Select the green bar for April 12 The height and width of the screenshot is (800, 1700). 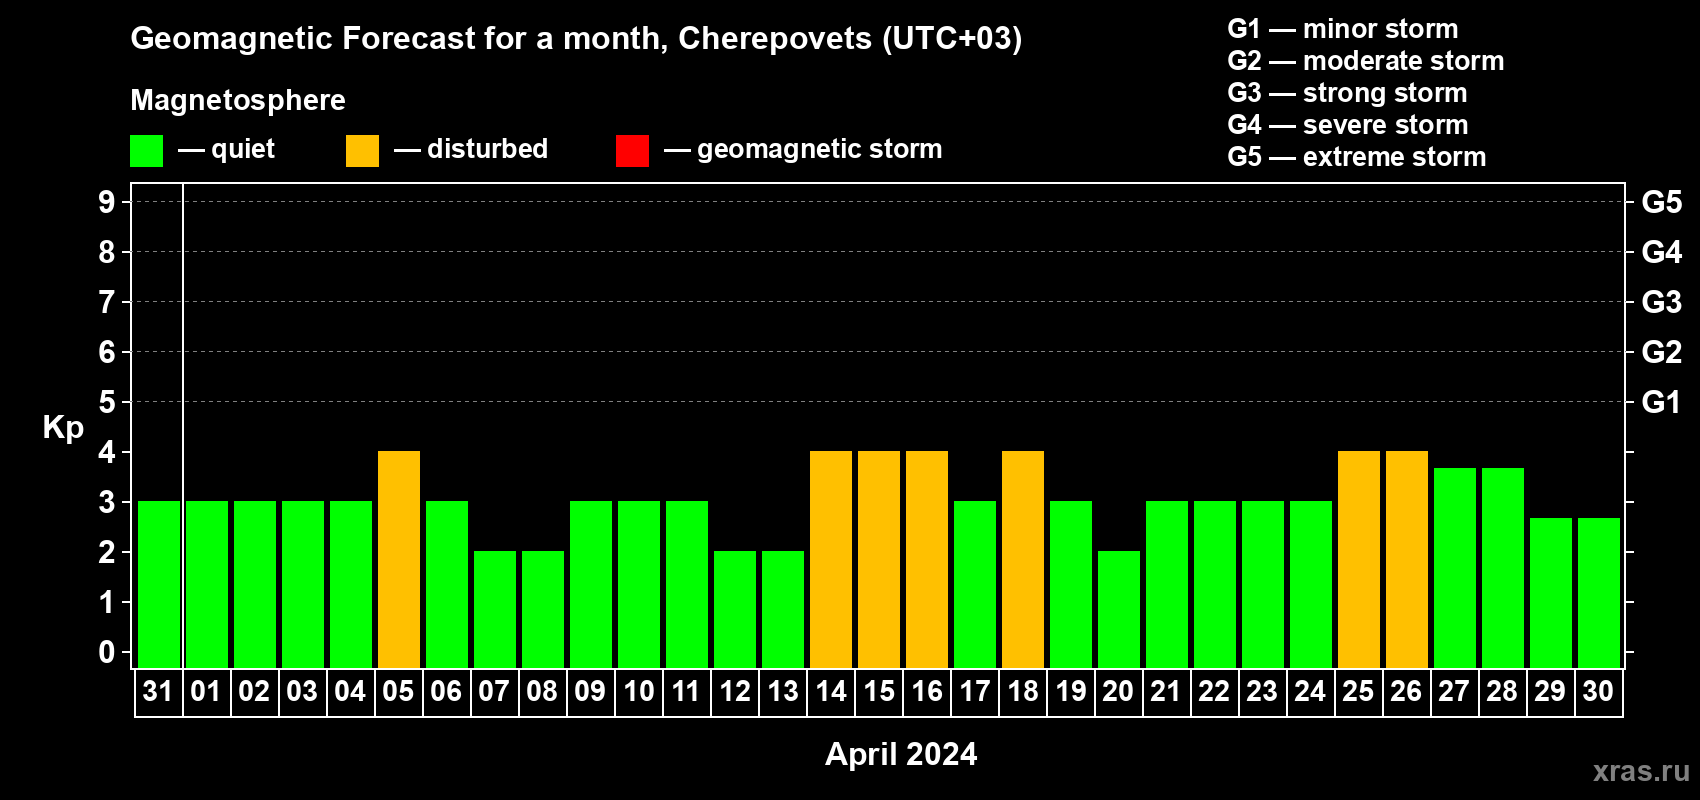[735, 609]
